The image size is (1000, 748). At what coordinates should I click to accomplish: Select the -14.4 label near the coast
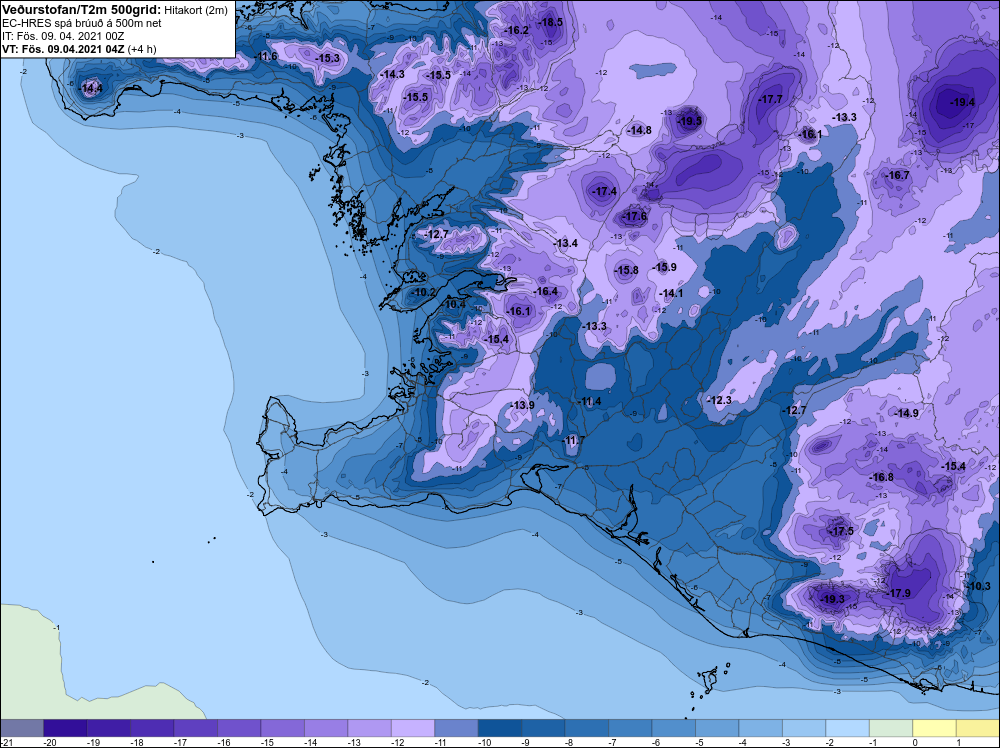click(x=90, y=89)
